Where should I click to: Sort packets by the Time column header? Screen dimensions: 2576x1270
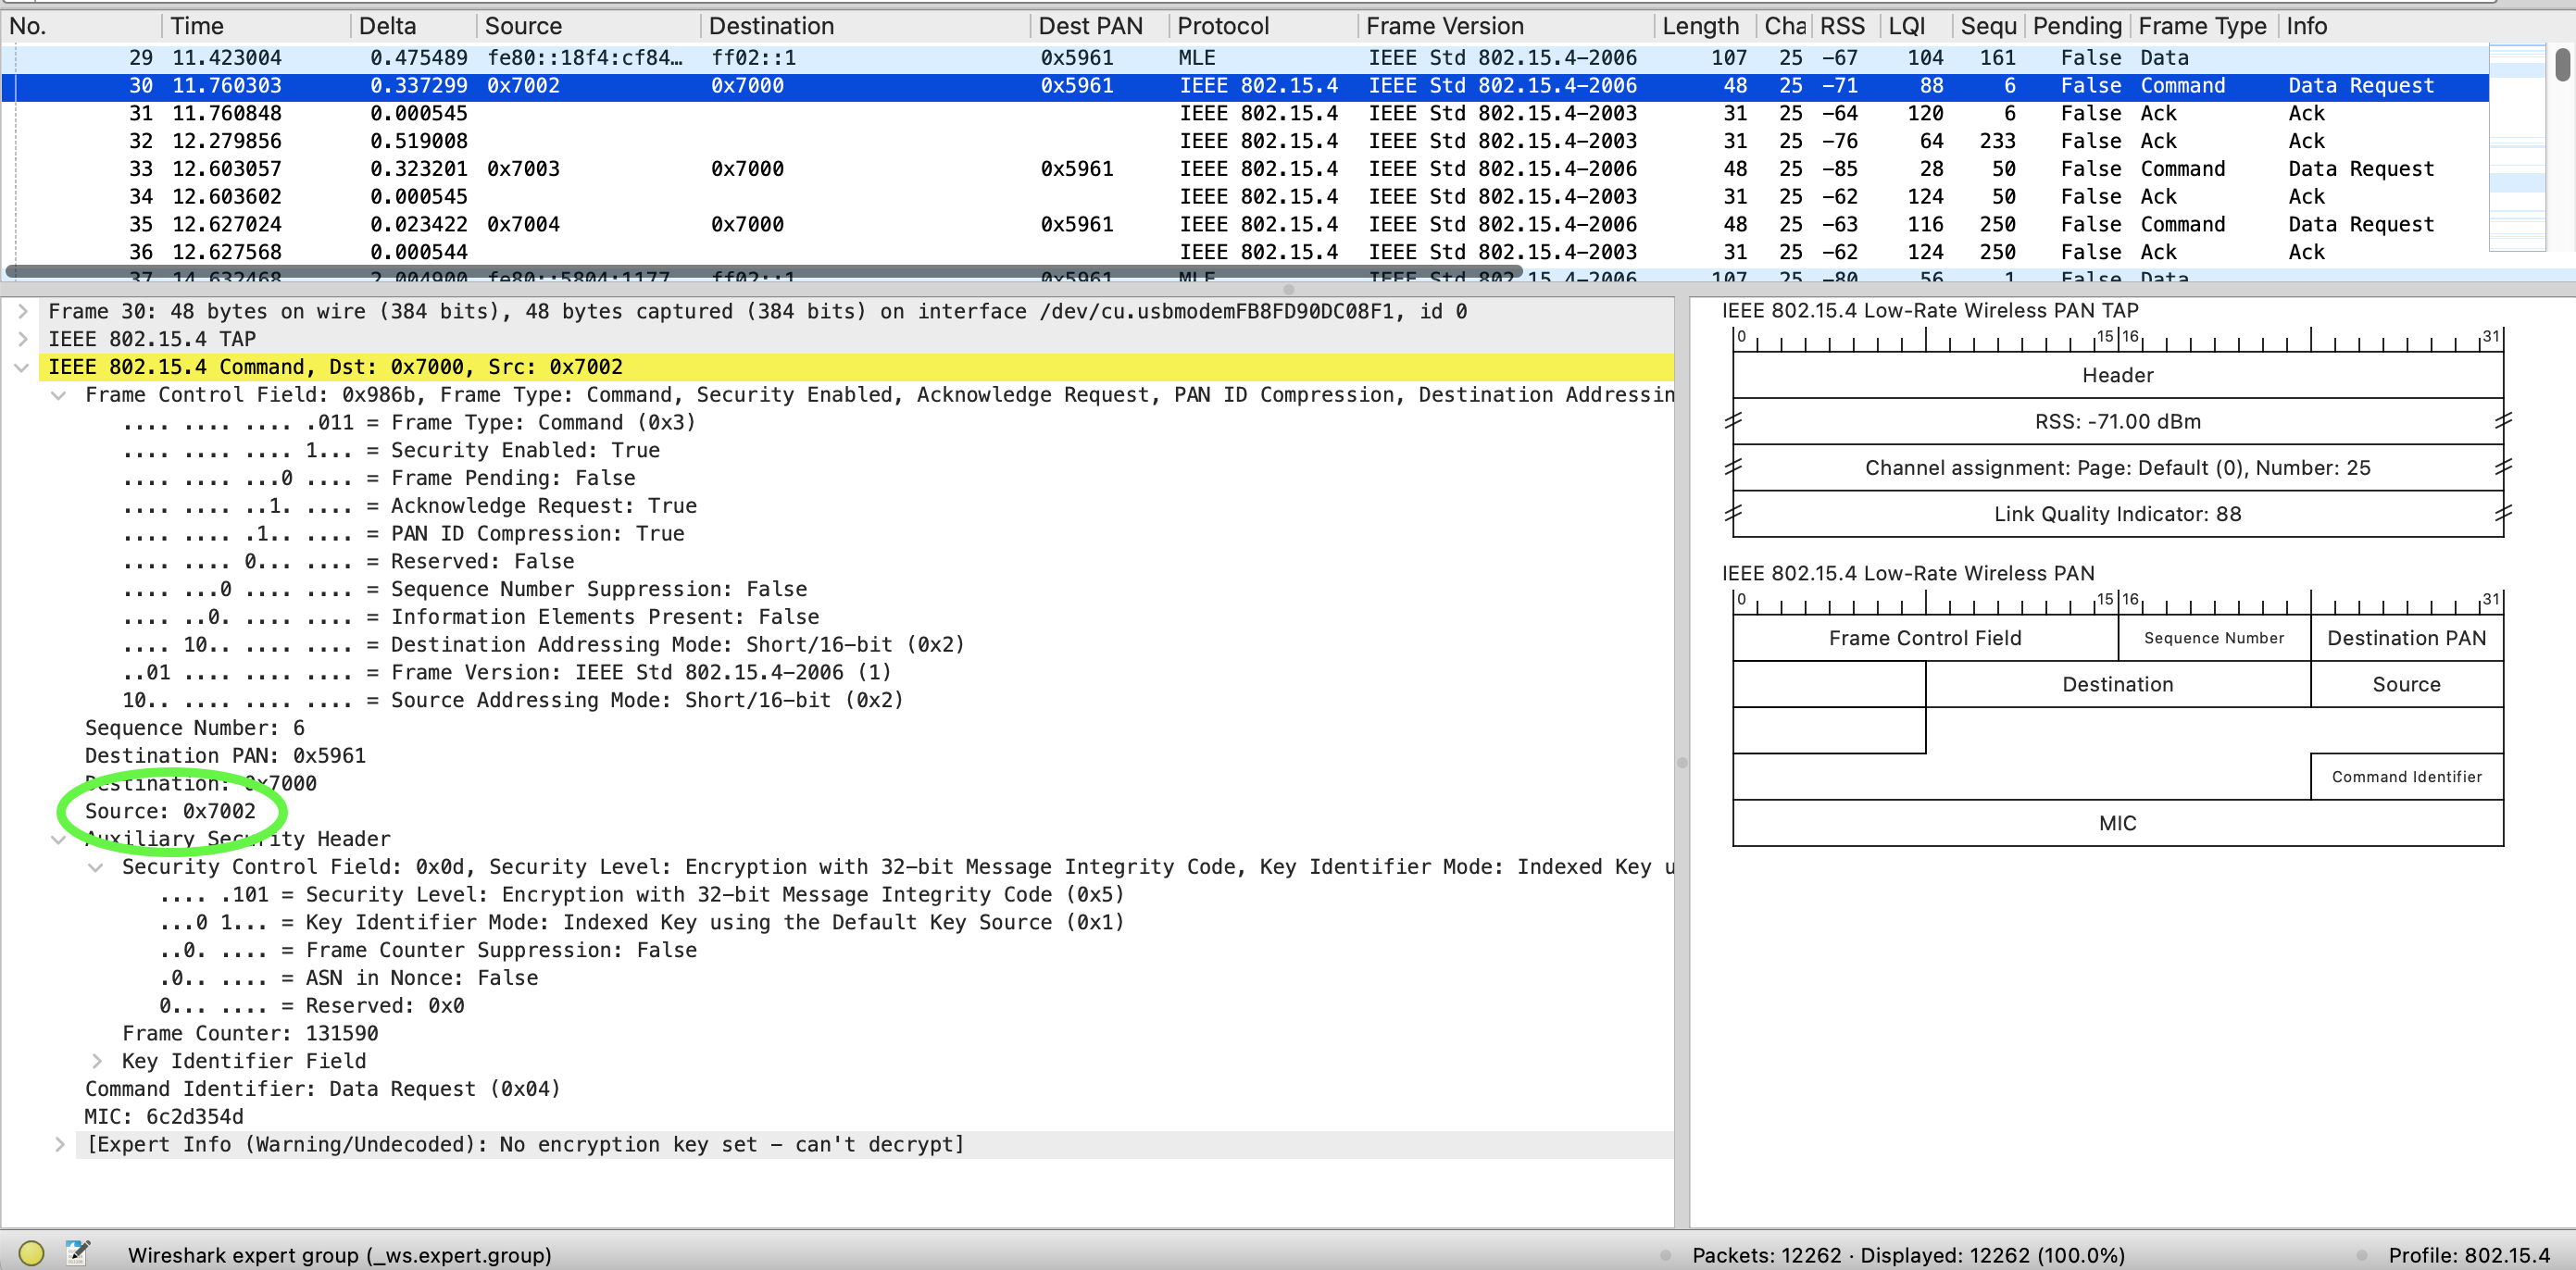coord(197,26)
